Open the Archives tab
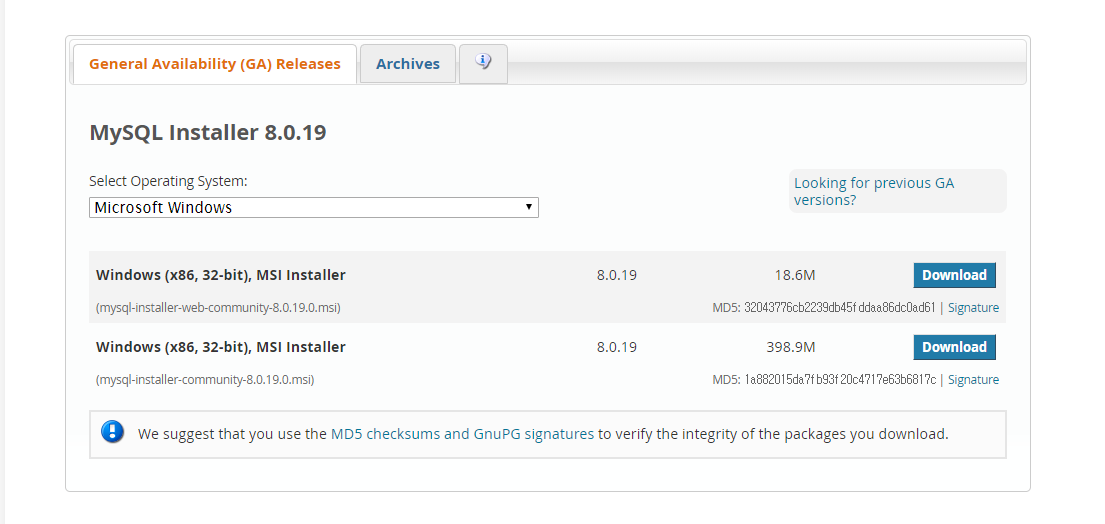 408,64
